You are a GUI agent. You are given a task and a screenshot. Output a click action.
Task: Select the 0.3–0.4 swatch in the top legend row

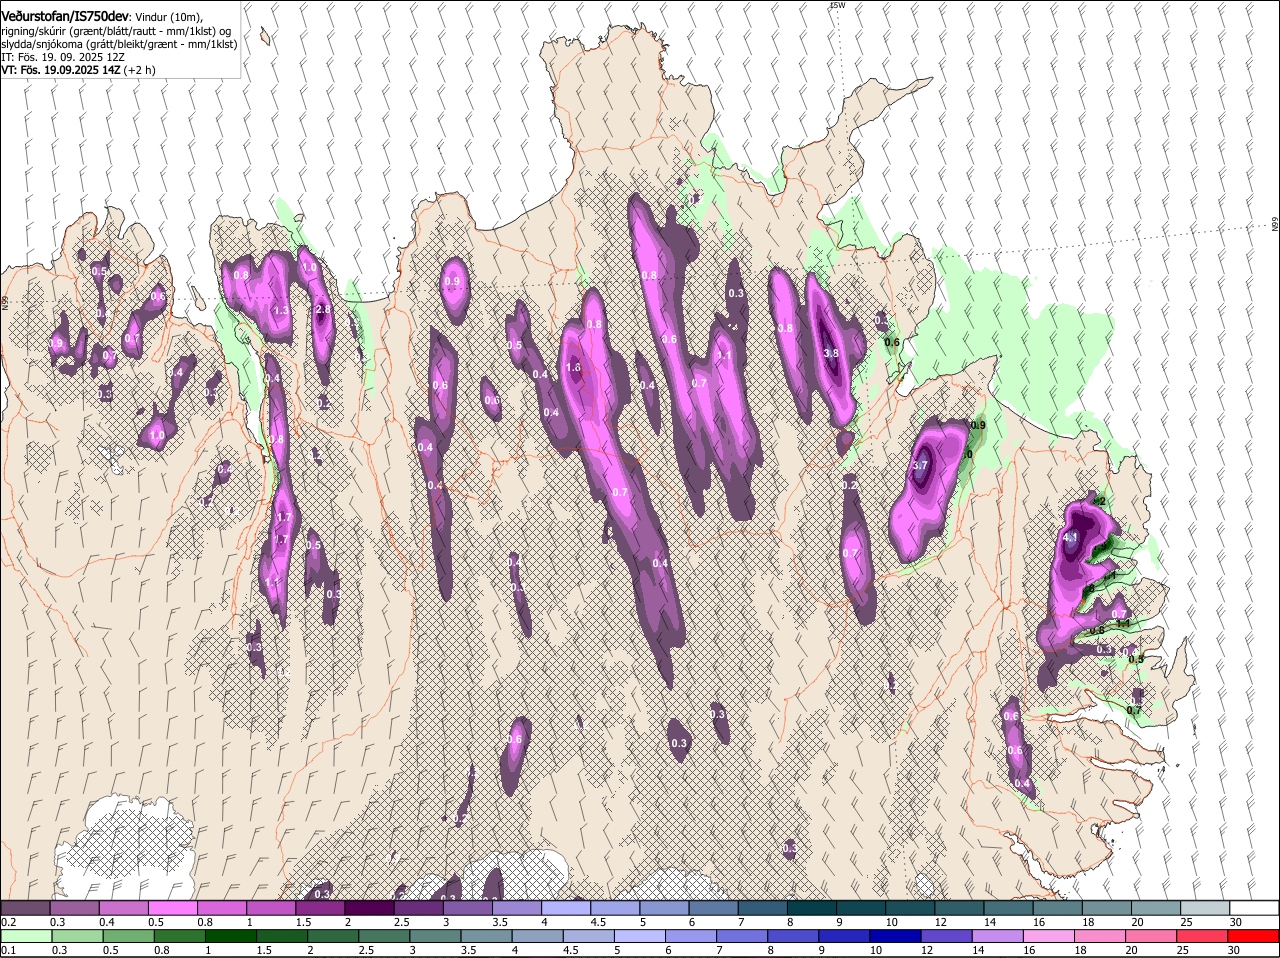[x=74, y=908]
